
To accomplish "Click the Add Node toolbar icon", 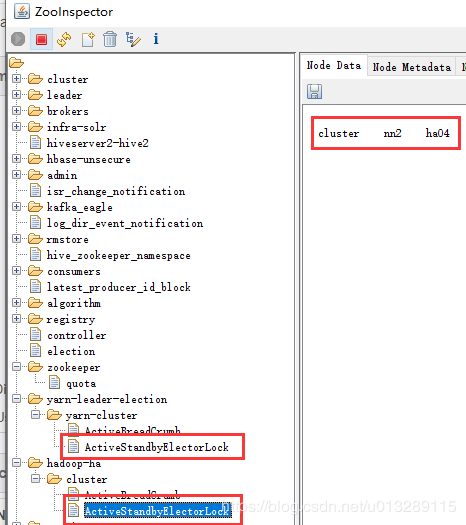I will (x=88, y=39).
